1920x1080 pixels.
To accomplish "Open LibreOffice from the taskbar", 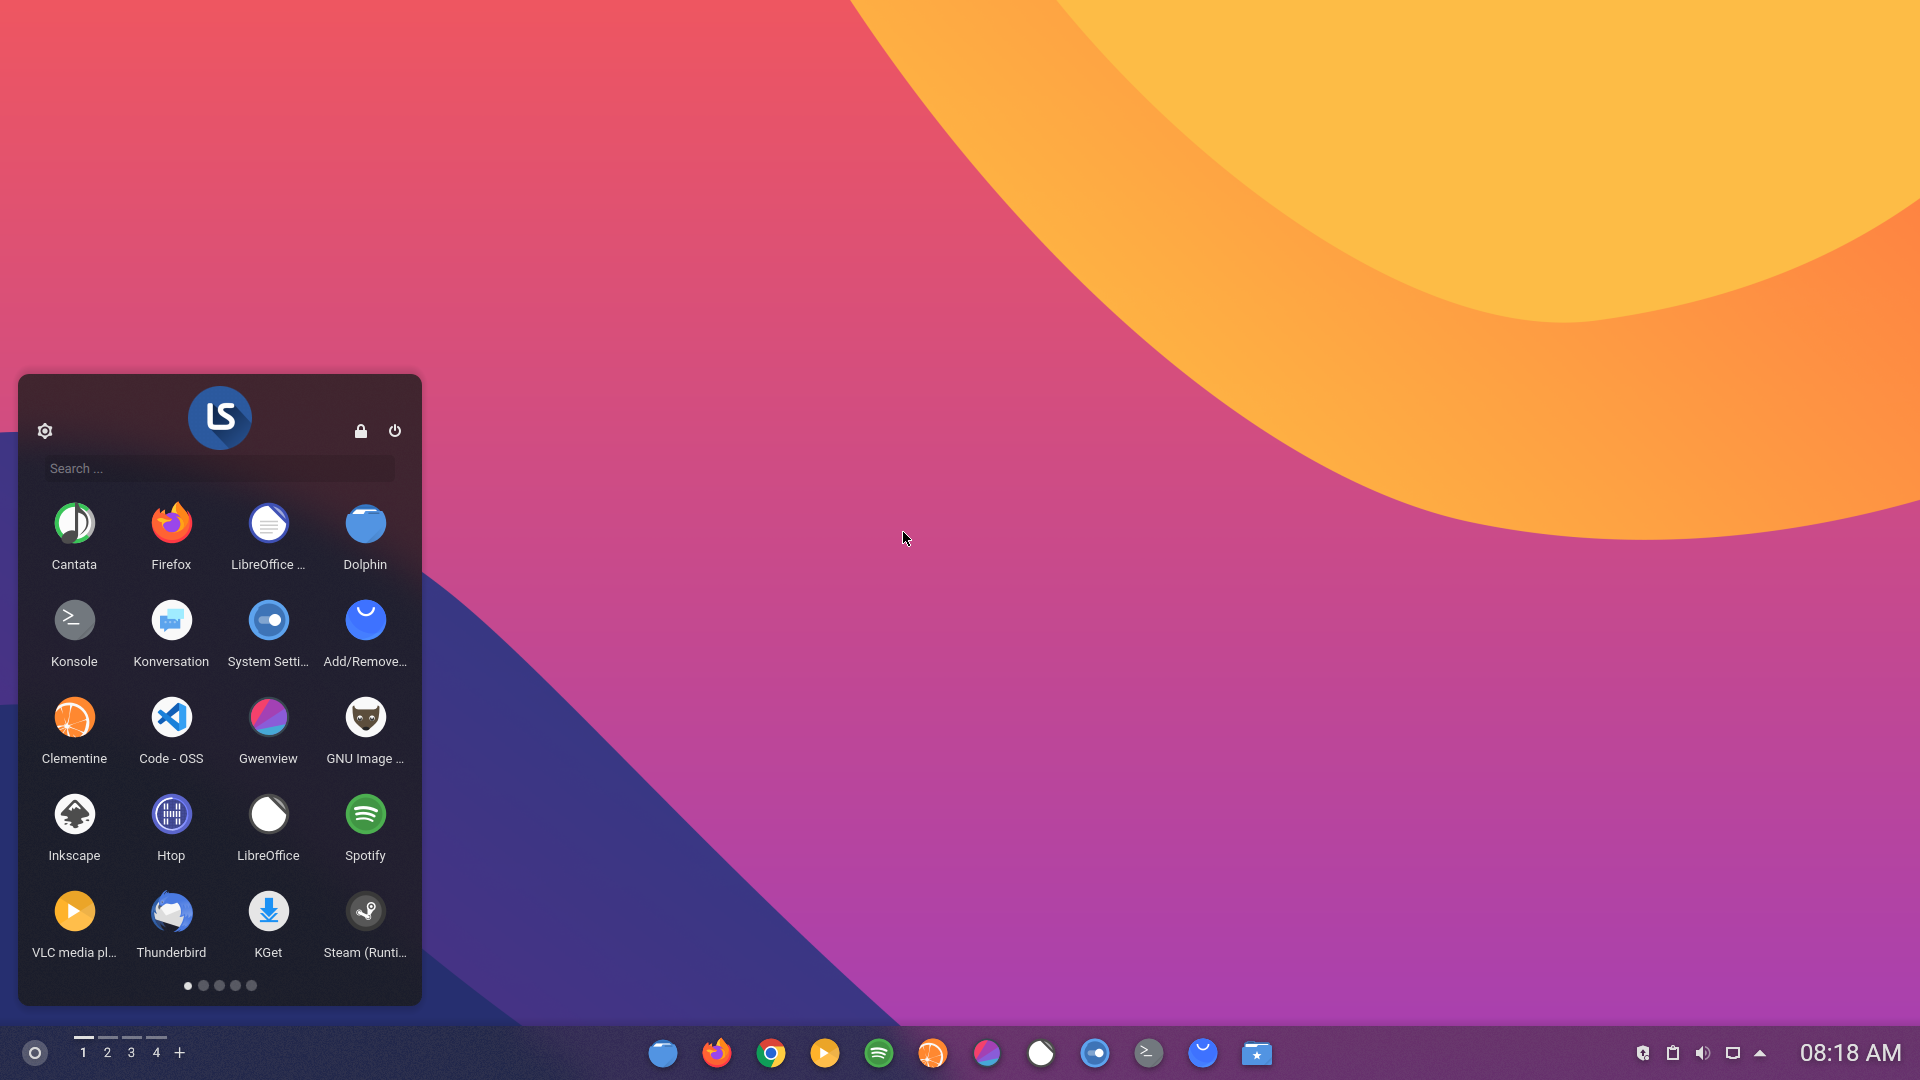I will pos(1041,1053).
